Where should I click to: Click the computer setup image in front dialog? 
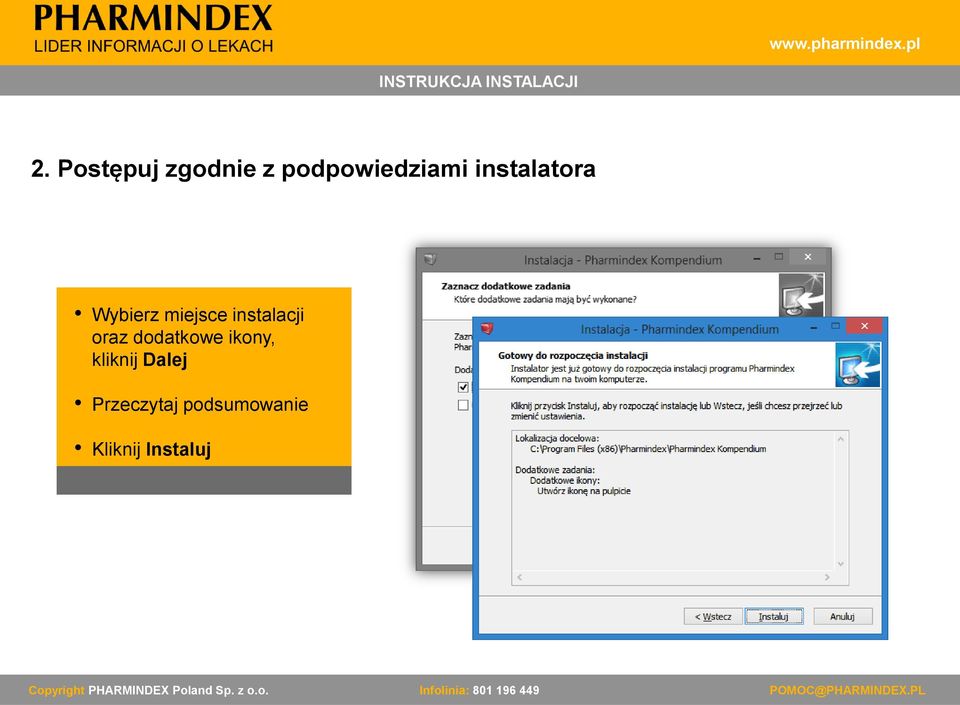click(857, 365)
